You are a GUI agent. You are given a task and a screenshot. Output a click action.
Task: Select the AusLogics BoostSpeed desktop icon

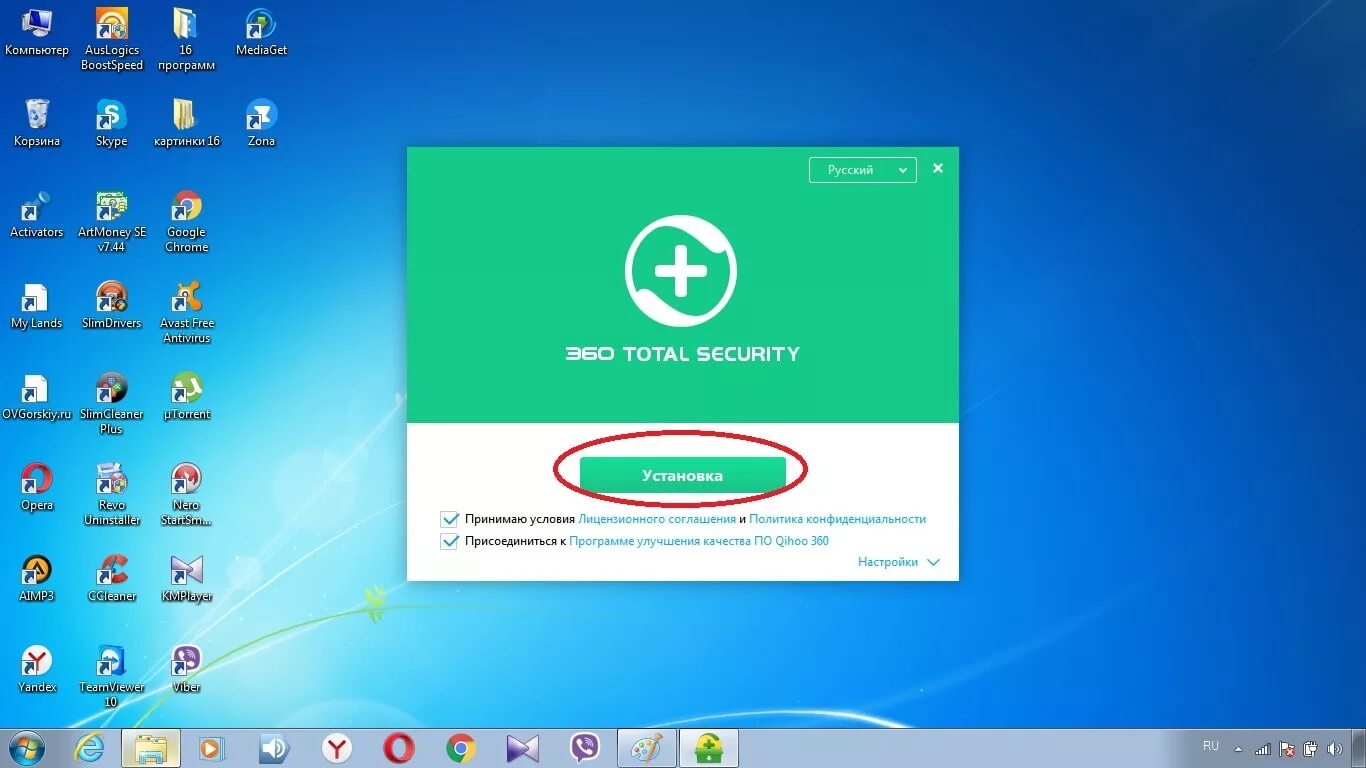(x=112, y=40)
